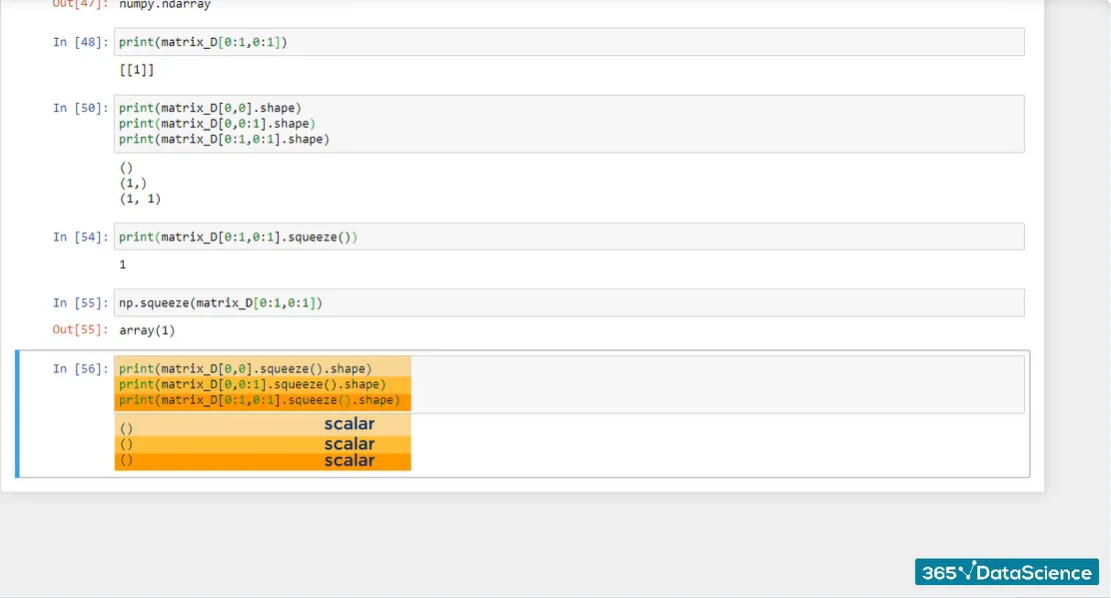Viewport: 1111px width, 598px height.
Task: Click the In [56] prompt label
Action: pyautogui.click(x=80, y=369)
